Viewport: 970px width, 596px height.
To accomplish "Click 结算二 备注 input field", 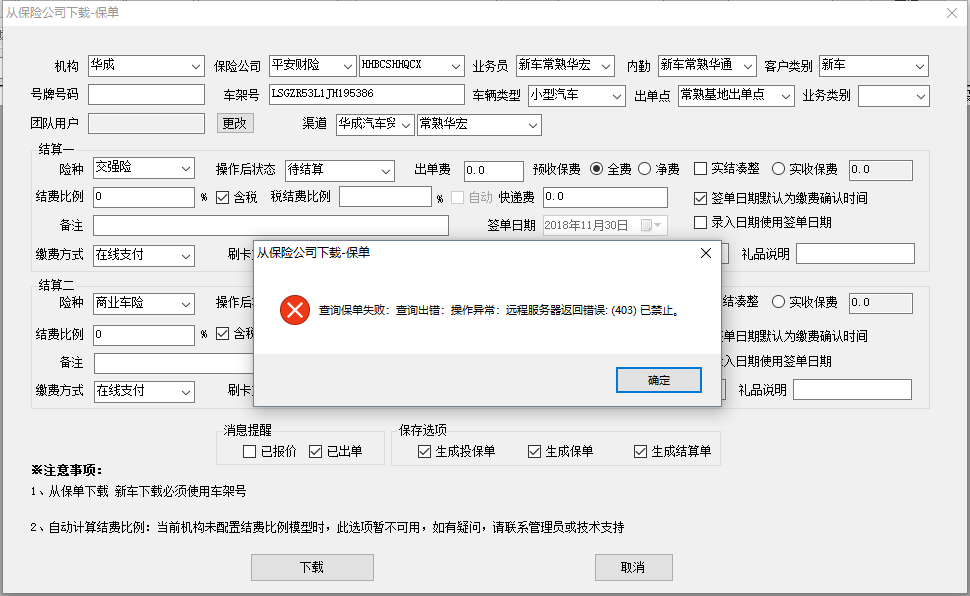I will [x=174, y=363].
